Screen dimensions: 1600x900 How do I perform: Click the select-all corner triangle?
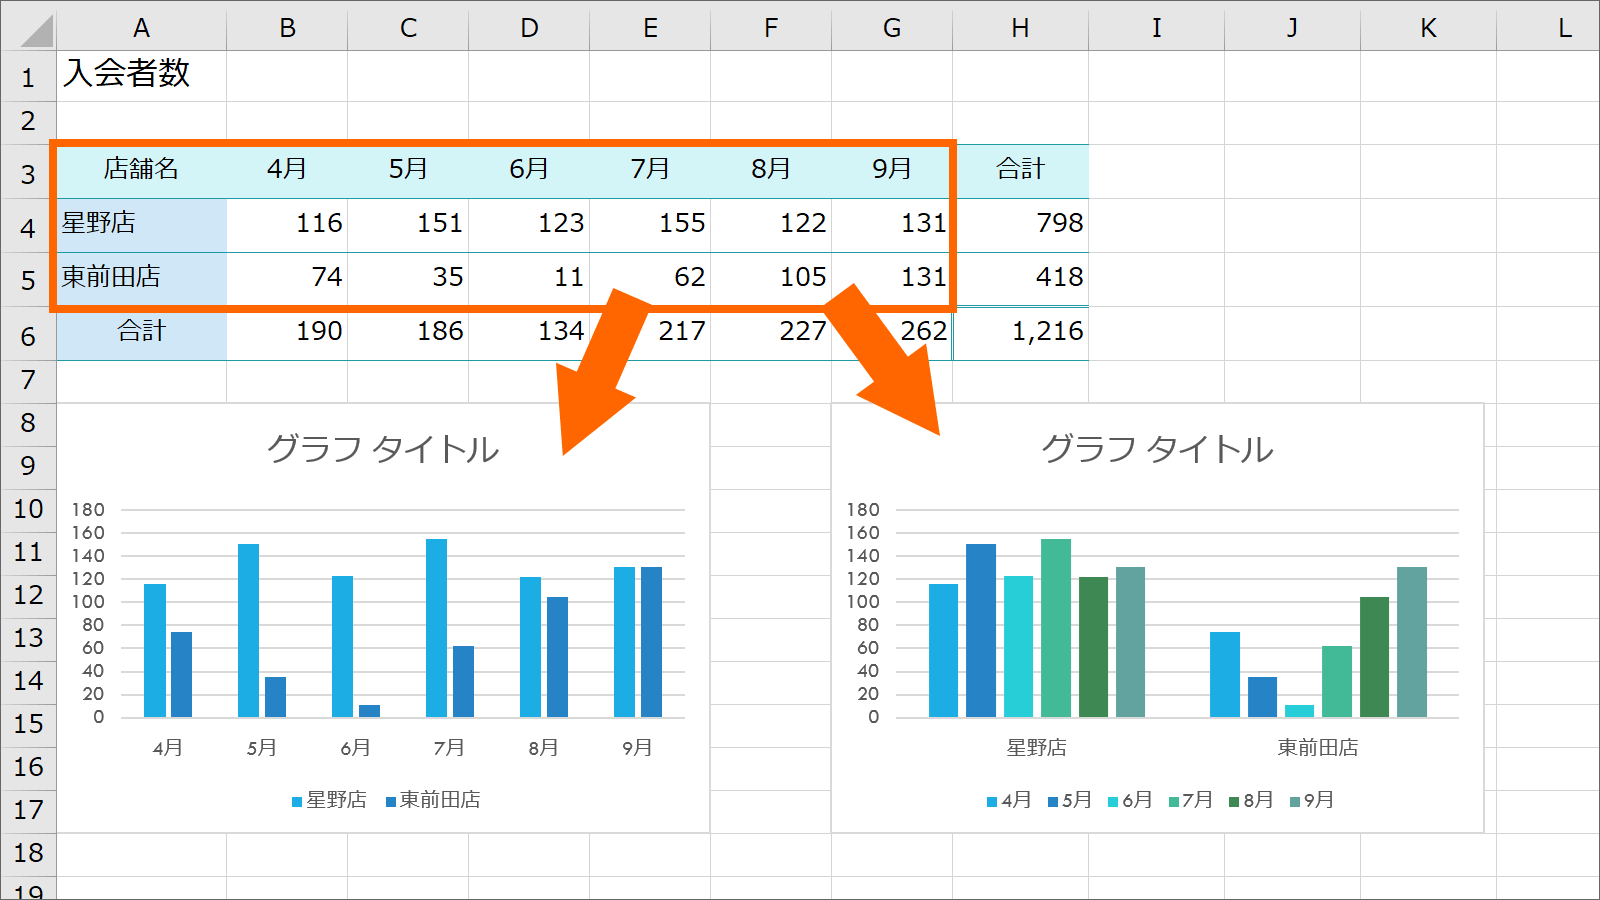pos(37,30)
